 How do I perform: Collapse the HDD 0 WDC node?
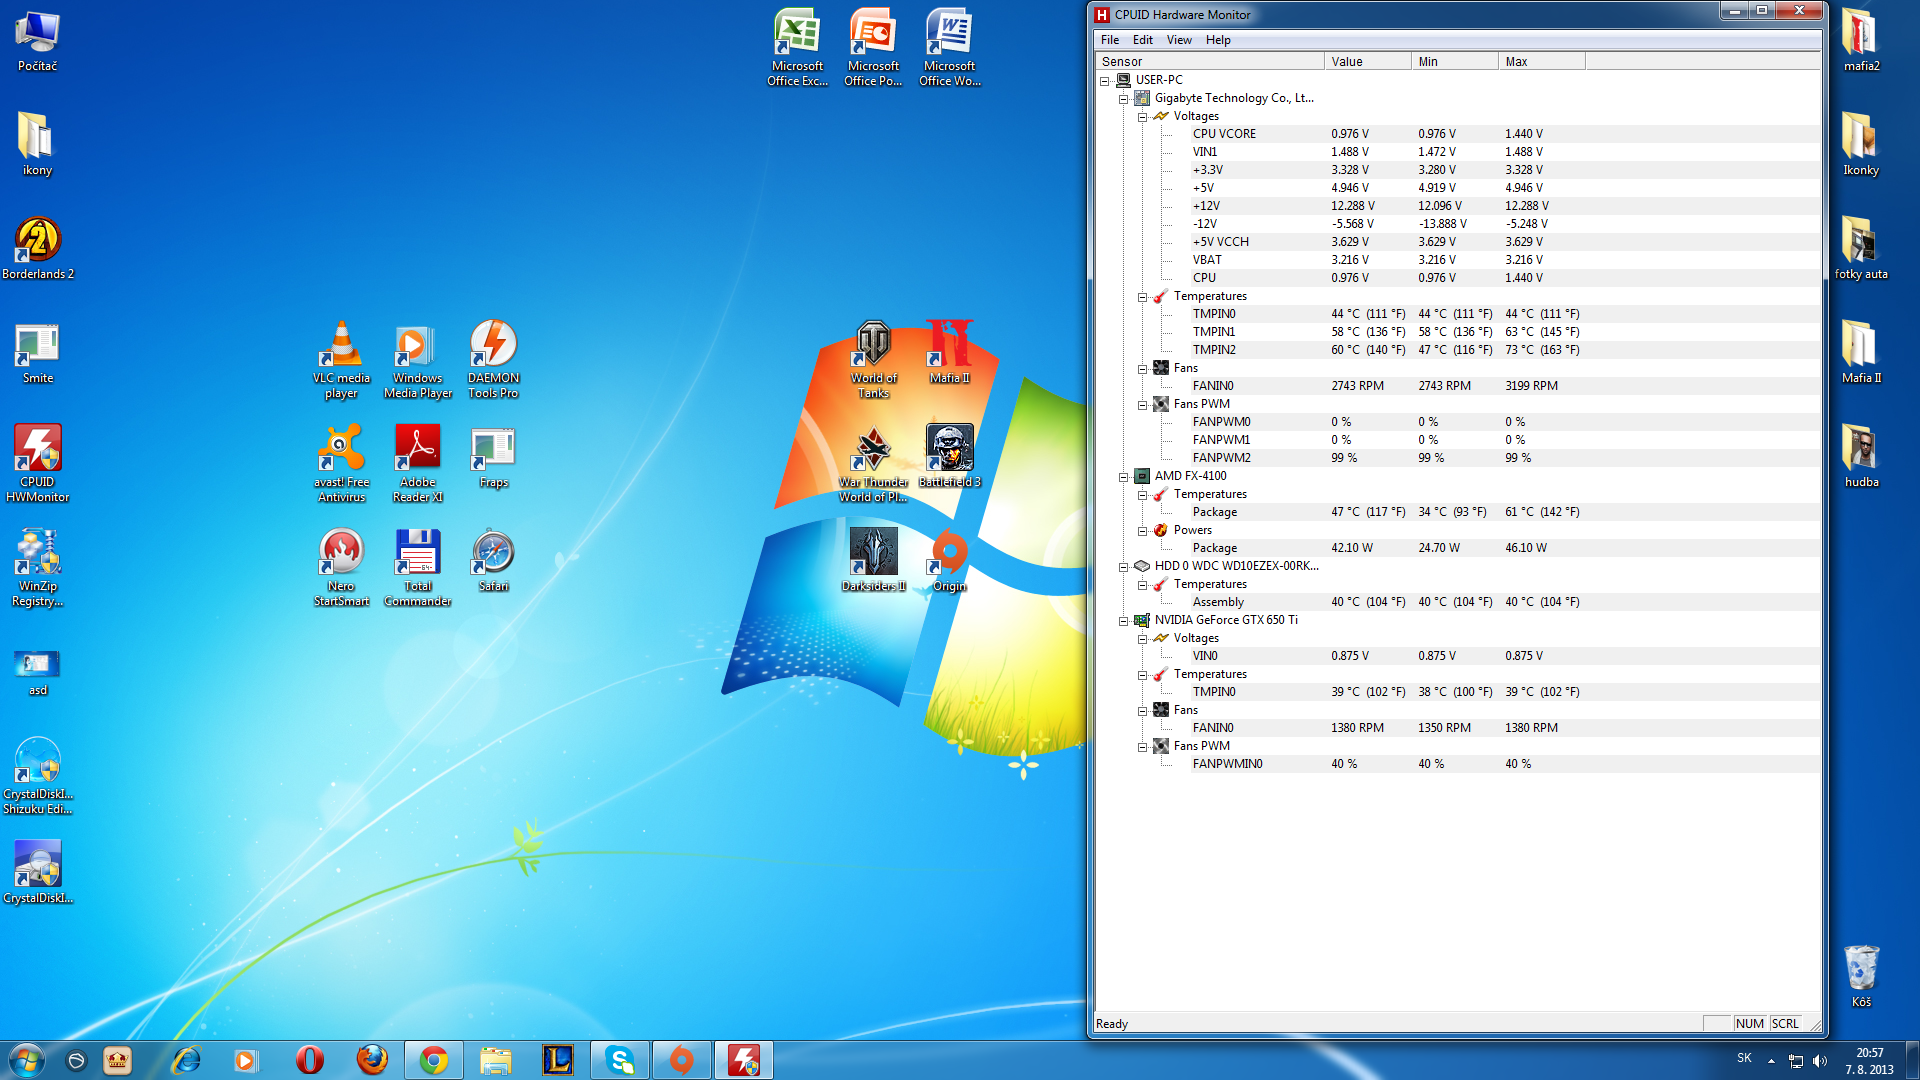pyautogui.click(x=1124, y=567)
